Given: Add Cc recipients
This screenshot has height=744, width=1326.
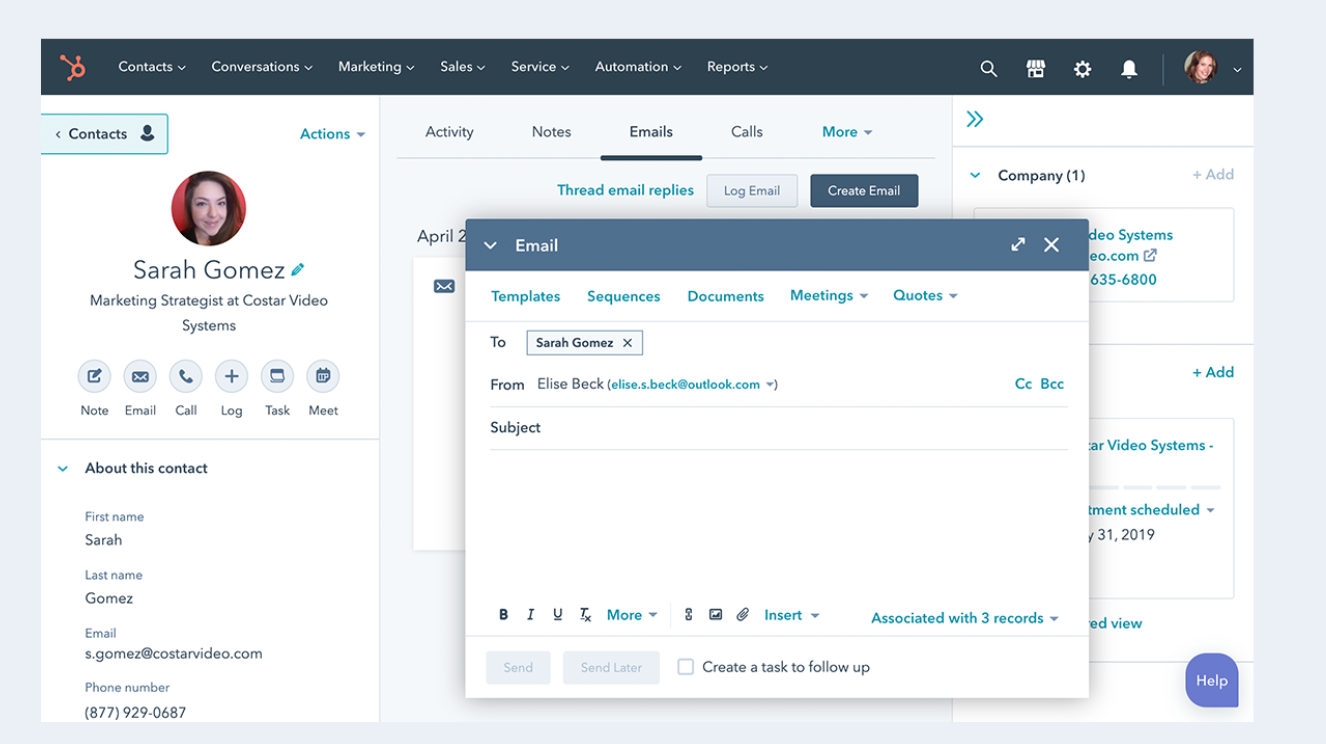Looking at the screenshot, I should click(1023, 384).
